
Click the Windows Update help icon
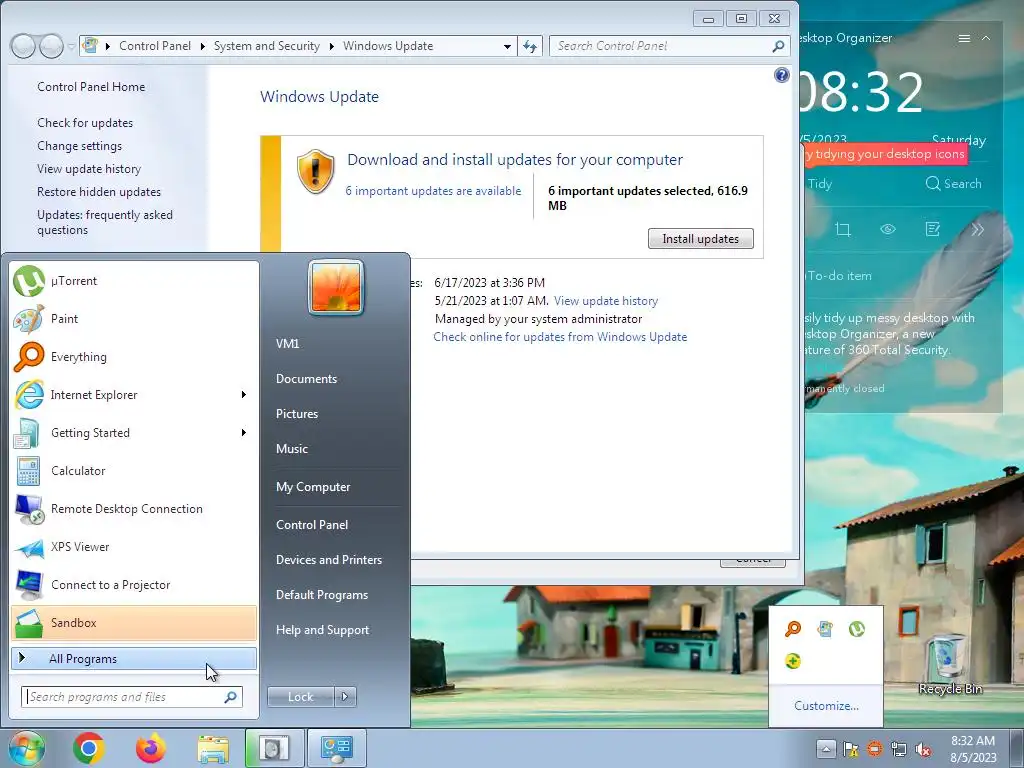click(782, 75)
